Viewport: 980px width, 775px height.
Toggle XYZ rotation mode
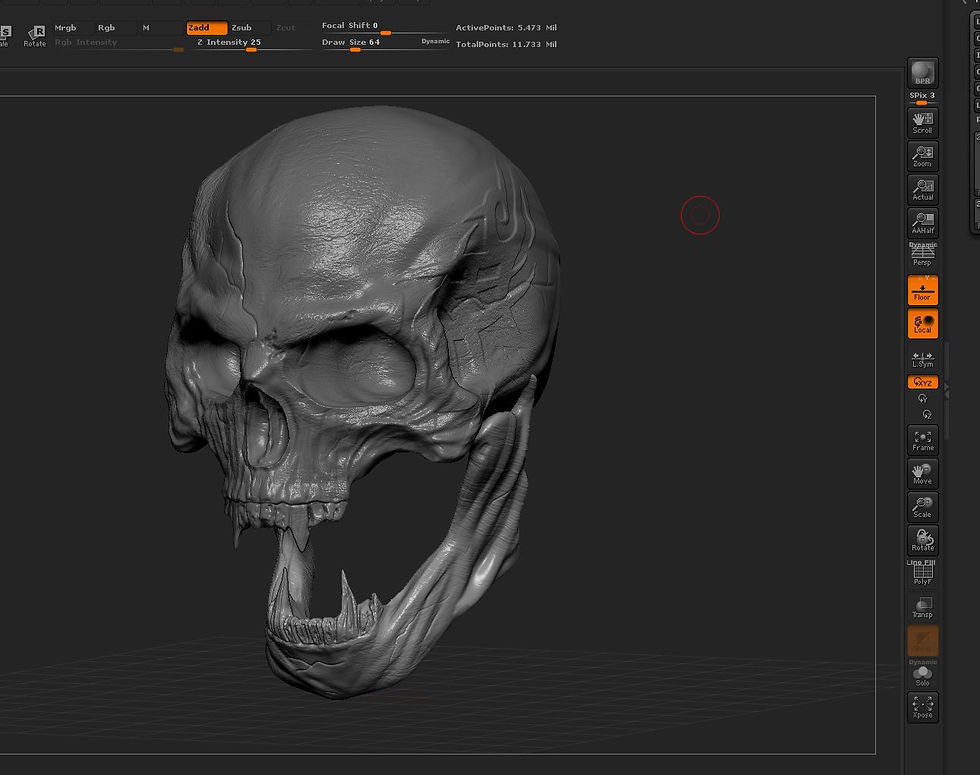pos(922,382)
